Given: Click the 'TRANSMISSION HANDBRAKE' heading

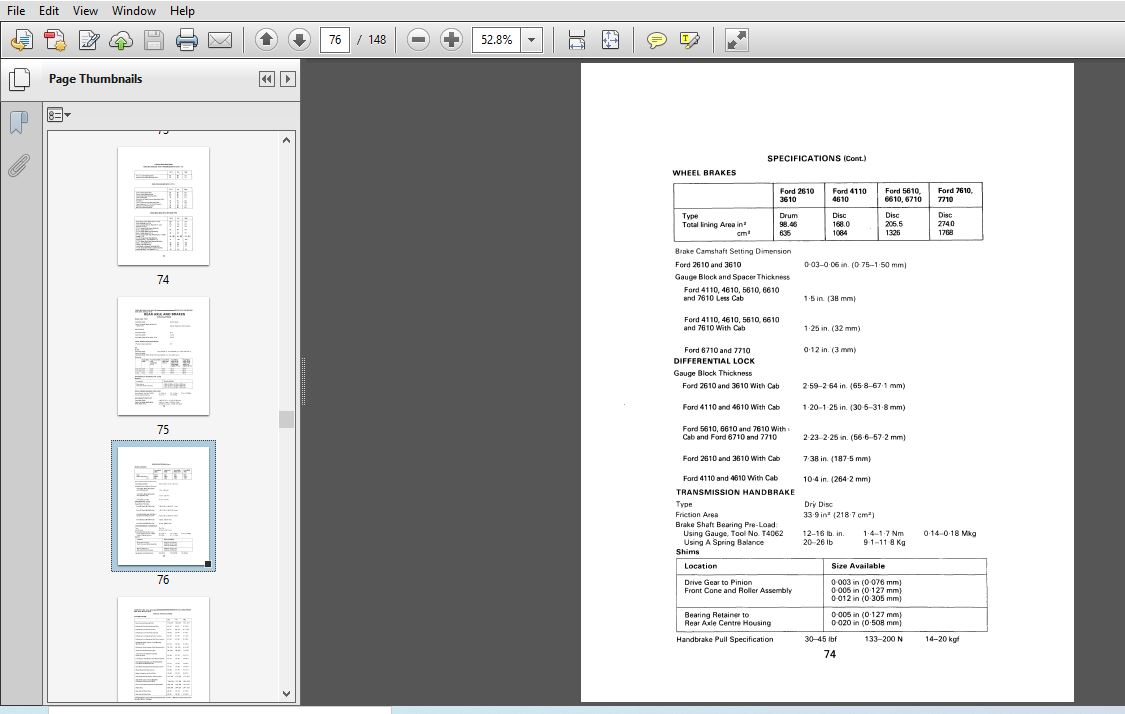Looking at the screenshot, I should tap(735, 492).
